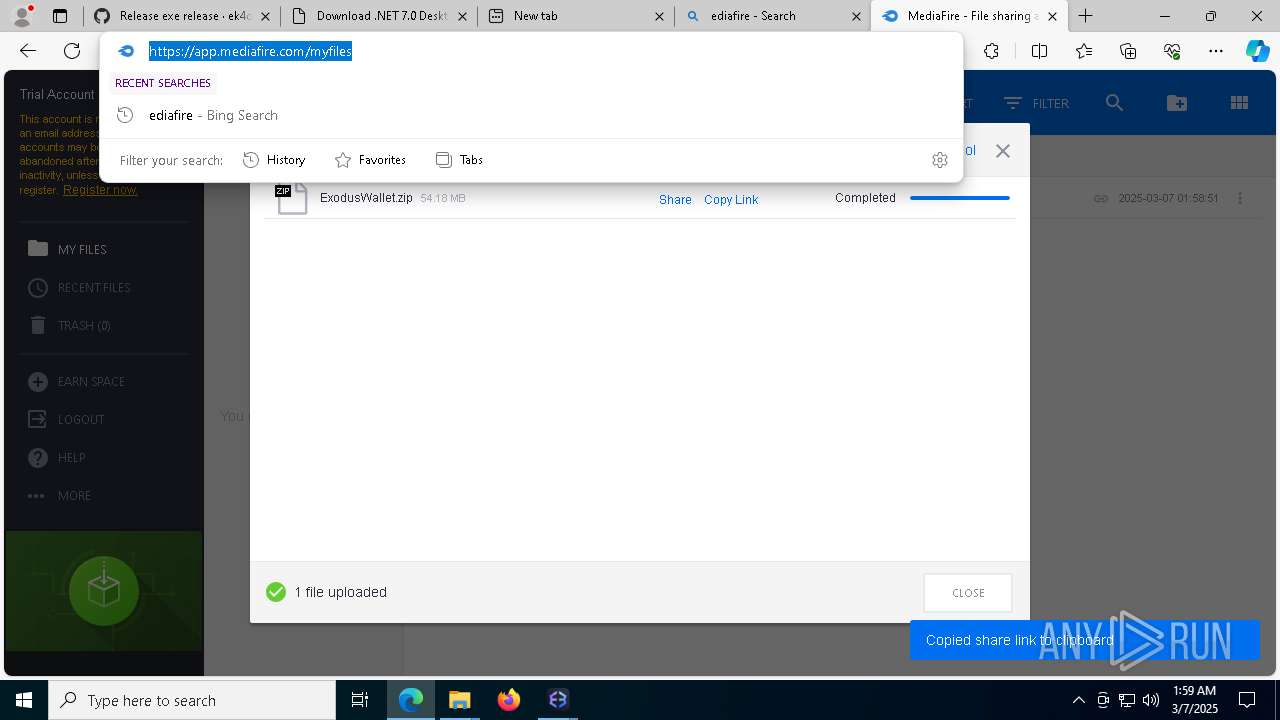
Task: Click the green upload box graphic
Action: click(x=104, y=591)
